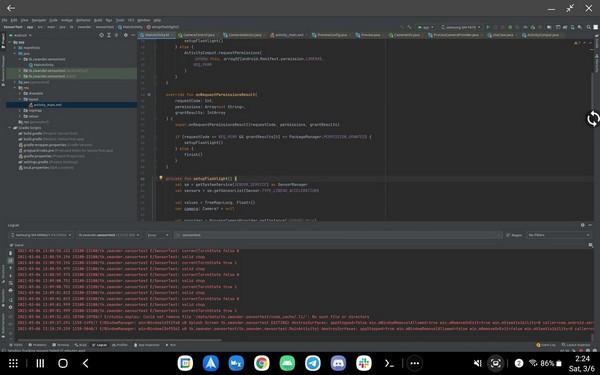Click Android back navigation chevron
The height and width of the screenshot is (375, 600).
[86, 363]
